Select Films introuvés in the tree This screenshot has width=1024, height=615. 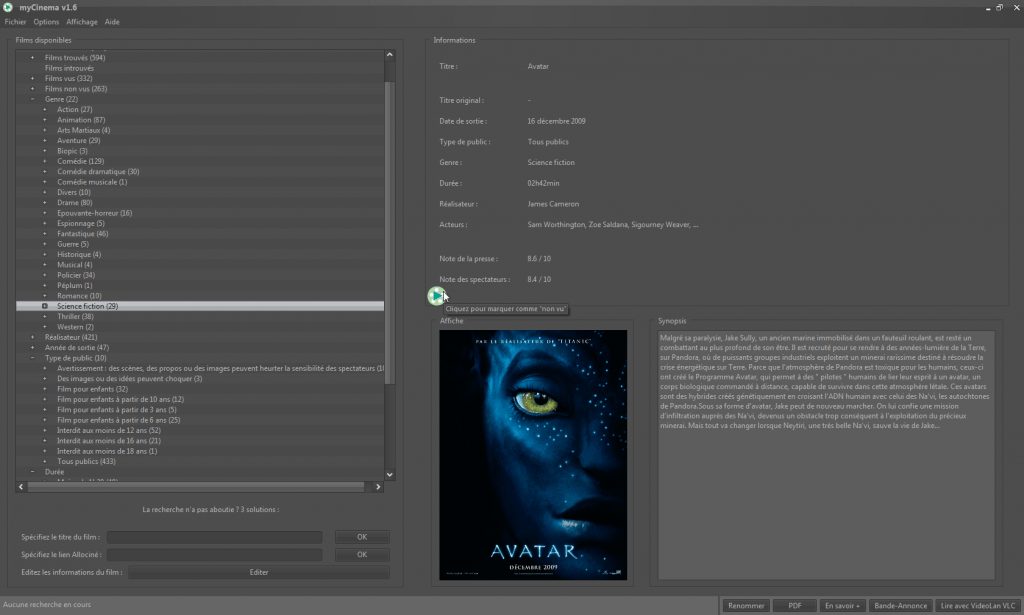pos(69,68)
